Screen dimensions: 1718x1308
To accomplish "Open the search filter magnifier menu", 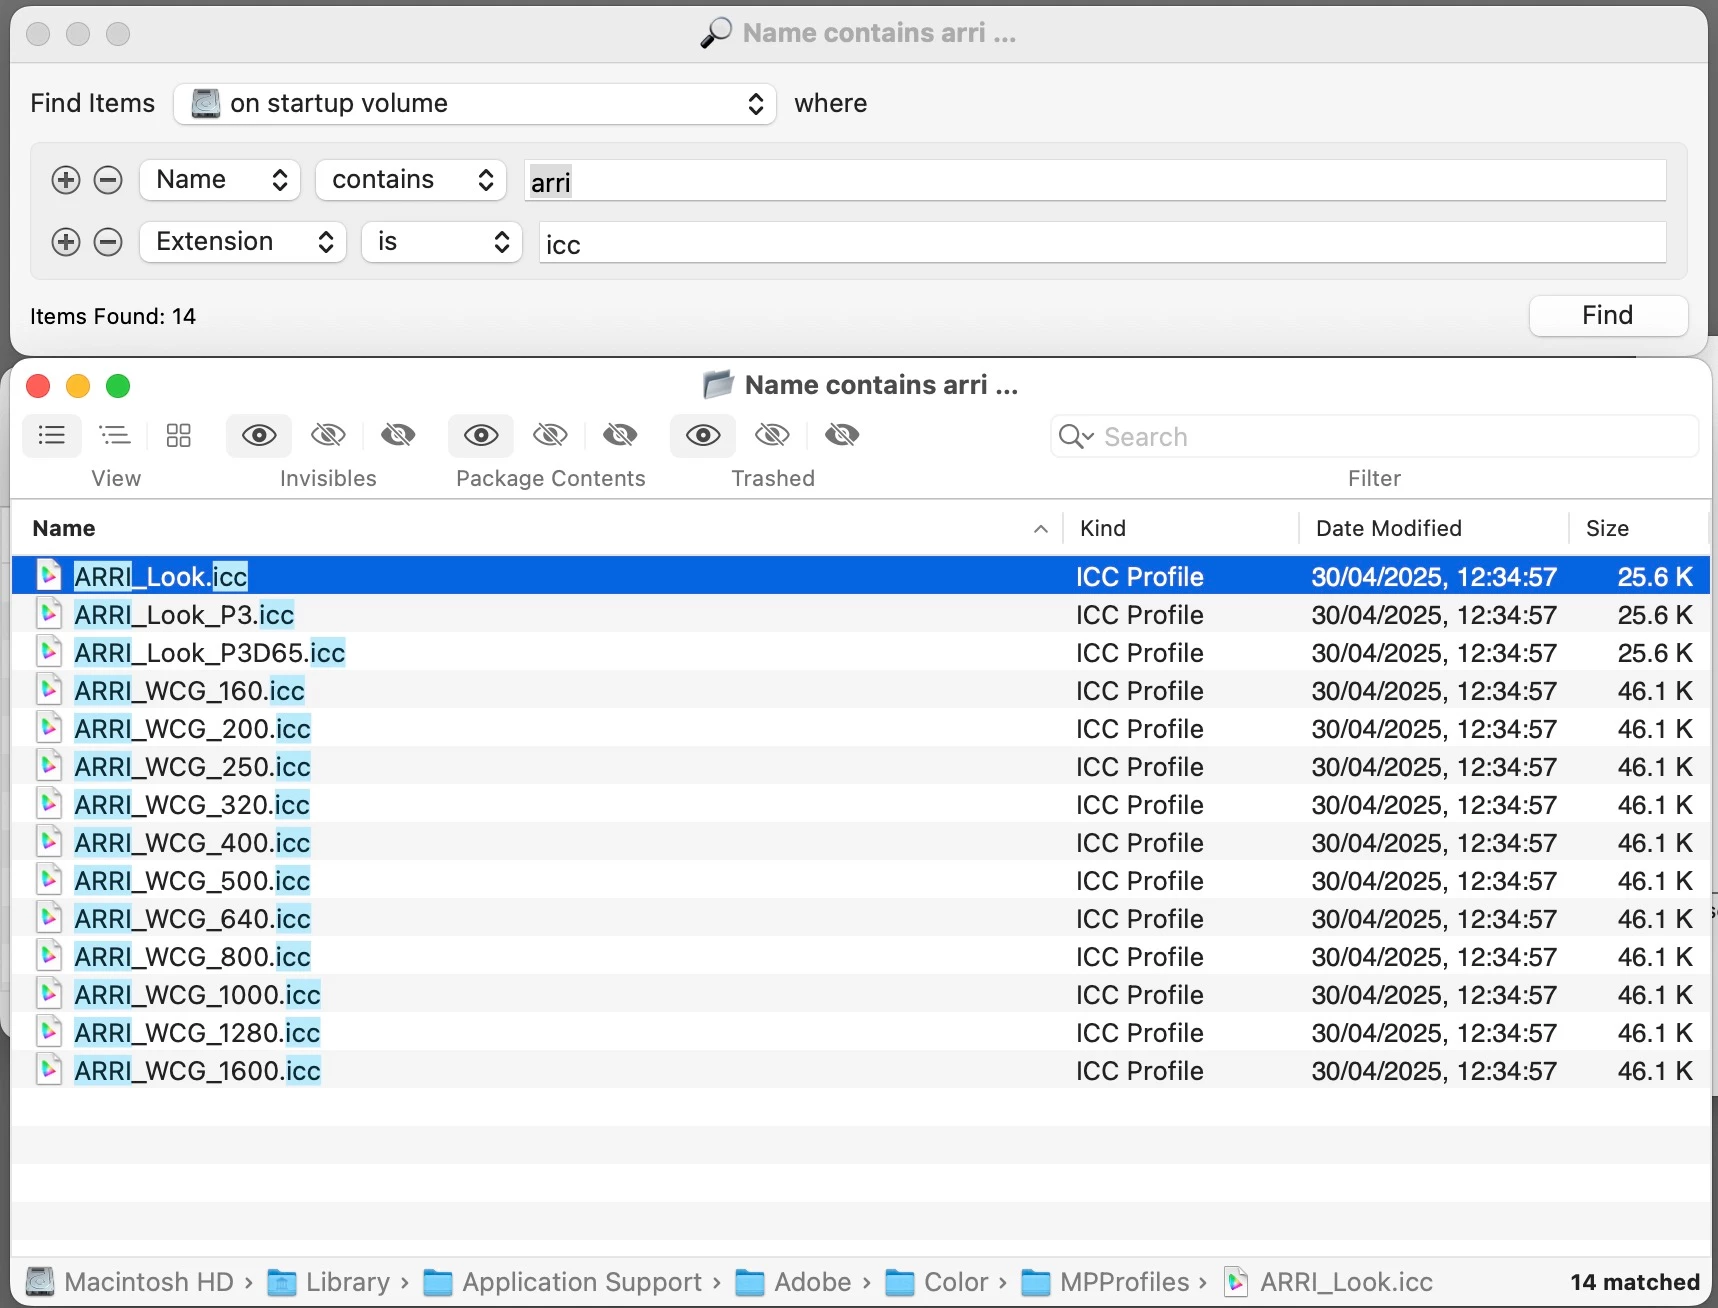I will (x=1076, y=437).
